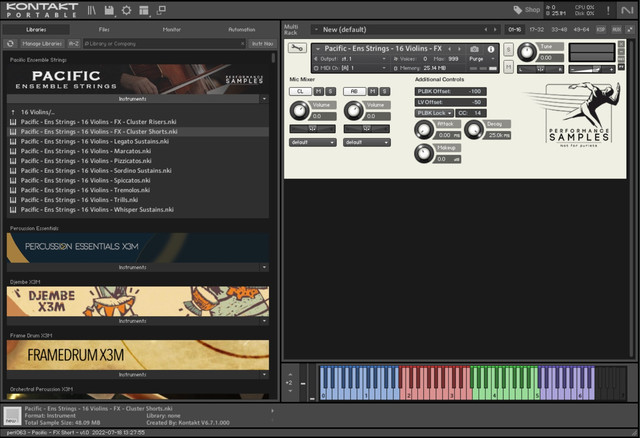
Task: Click the exclamation panic button
Action: point(608,10)
